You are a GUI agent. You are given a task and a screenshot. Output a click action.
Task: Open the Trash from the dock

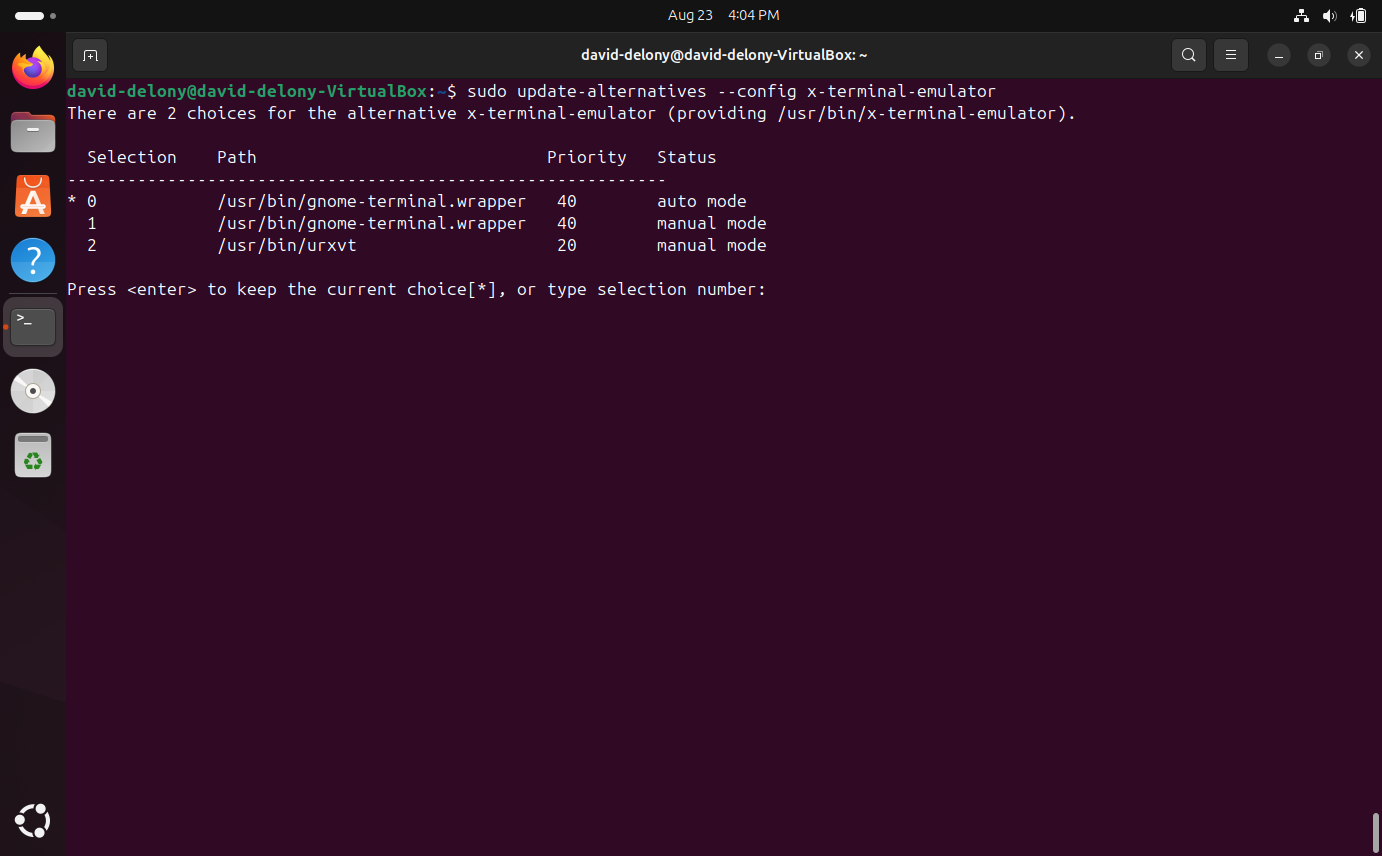(33, 455)
